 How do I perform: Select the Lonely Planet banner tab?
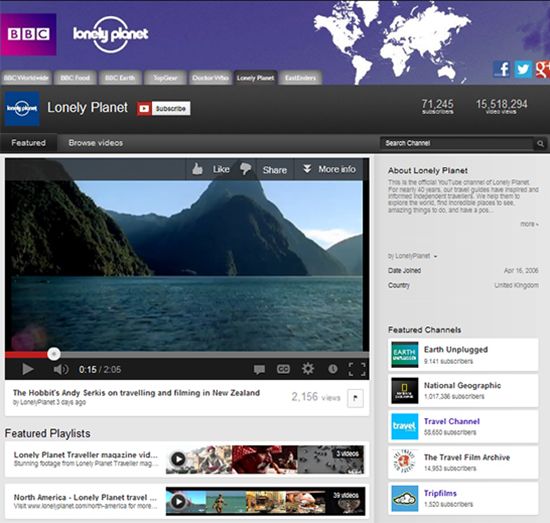255,78
